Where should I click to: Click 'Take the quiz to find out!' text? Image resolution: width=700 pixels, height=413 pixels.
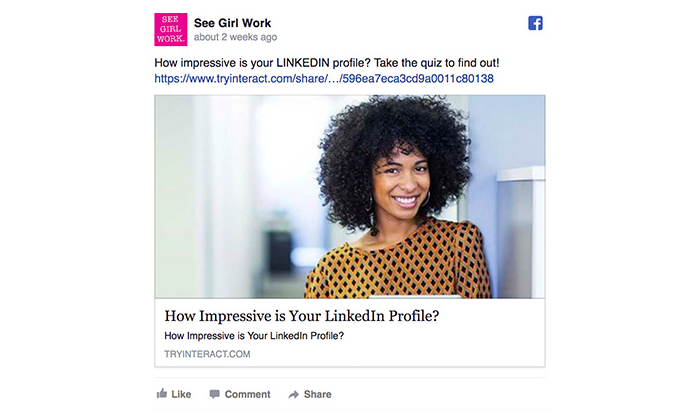pyautogui.click(x=436, y=63)
